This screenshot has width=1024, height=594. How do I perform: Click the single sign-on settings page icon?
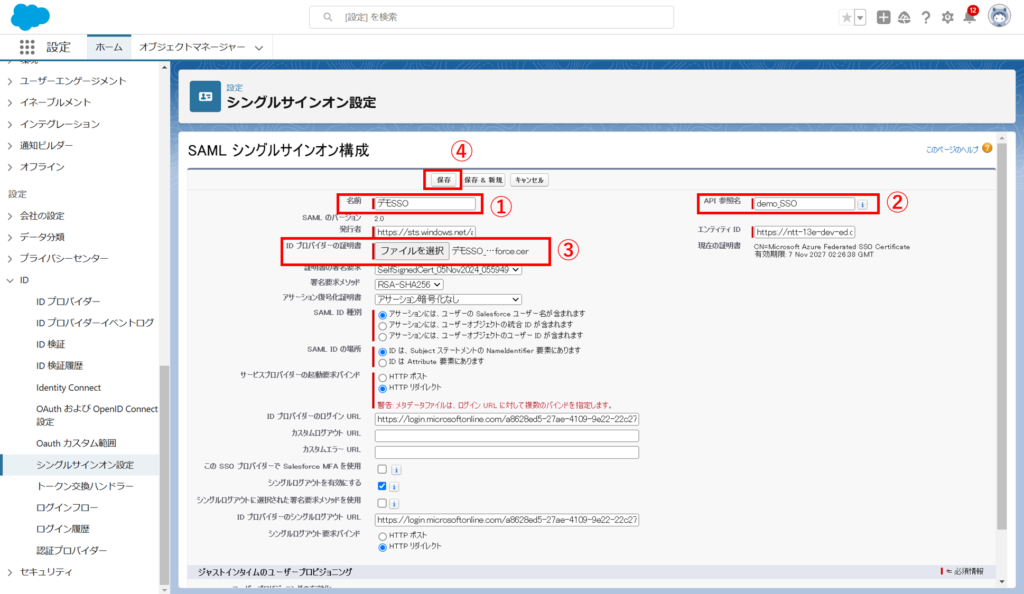(205, 97)
